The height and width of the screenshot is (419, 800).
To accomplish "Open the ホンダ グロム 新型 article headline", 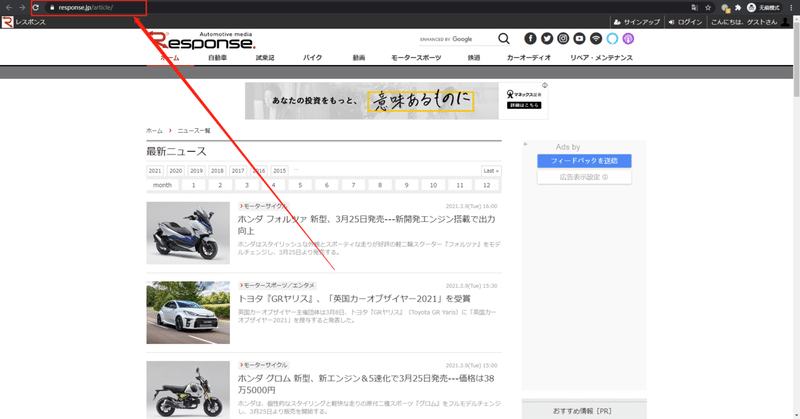I will coord(366,384).
